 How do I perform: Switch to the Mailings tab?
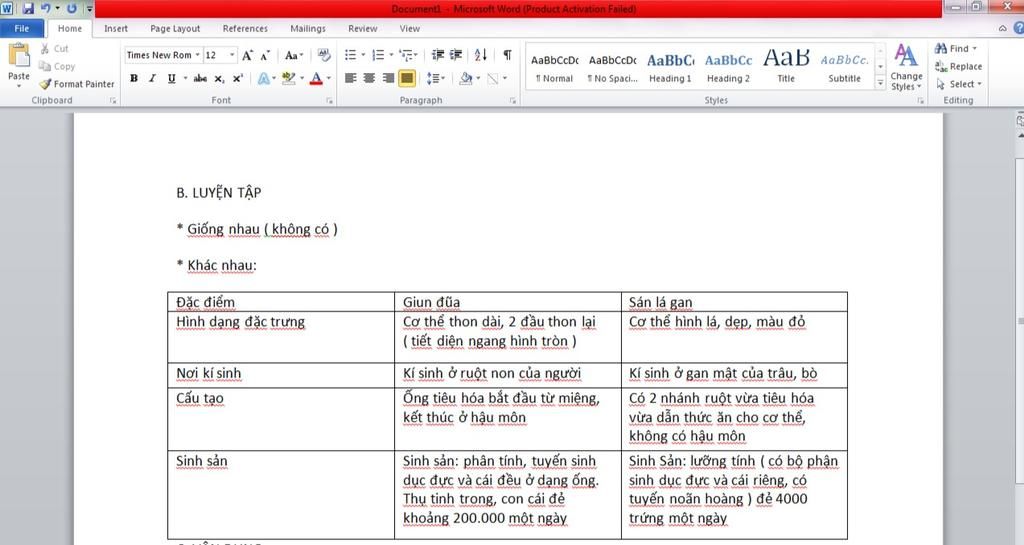coord(308,28)
